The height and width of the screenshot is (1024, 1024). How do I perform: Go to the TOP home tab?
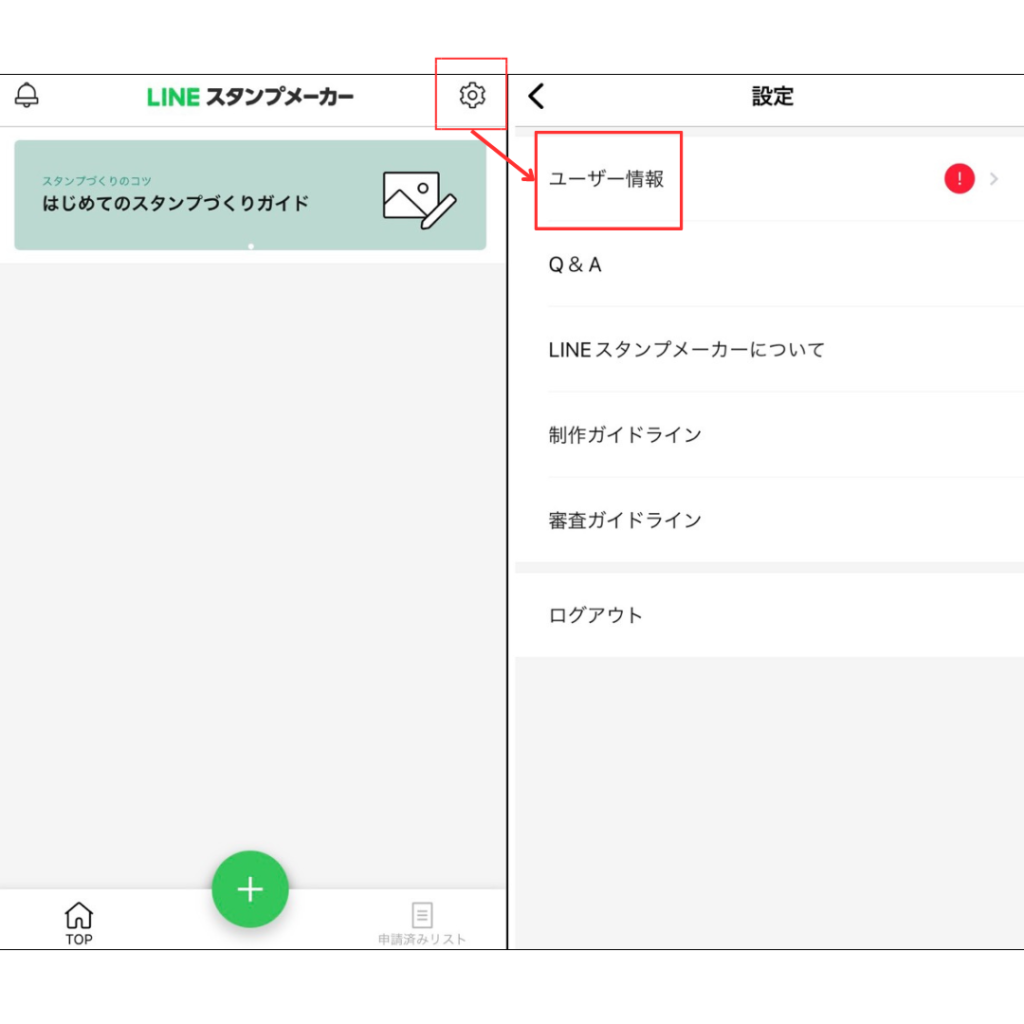79,923
